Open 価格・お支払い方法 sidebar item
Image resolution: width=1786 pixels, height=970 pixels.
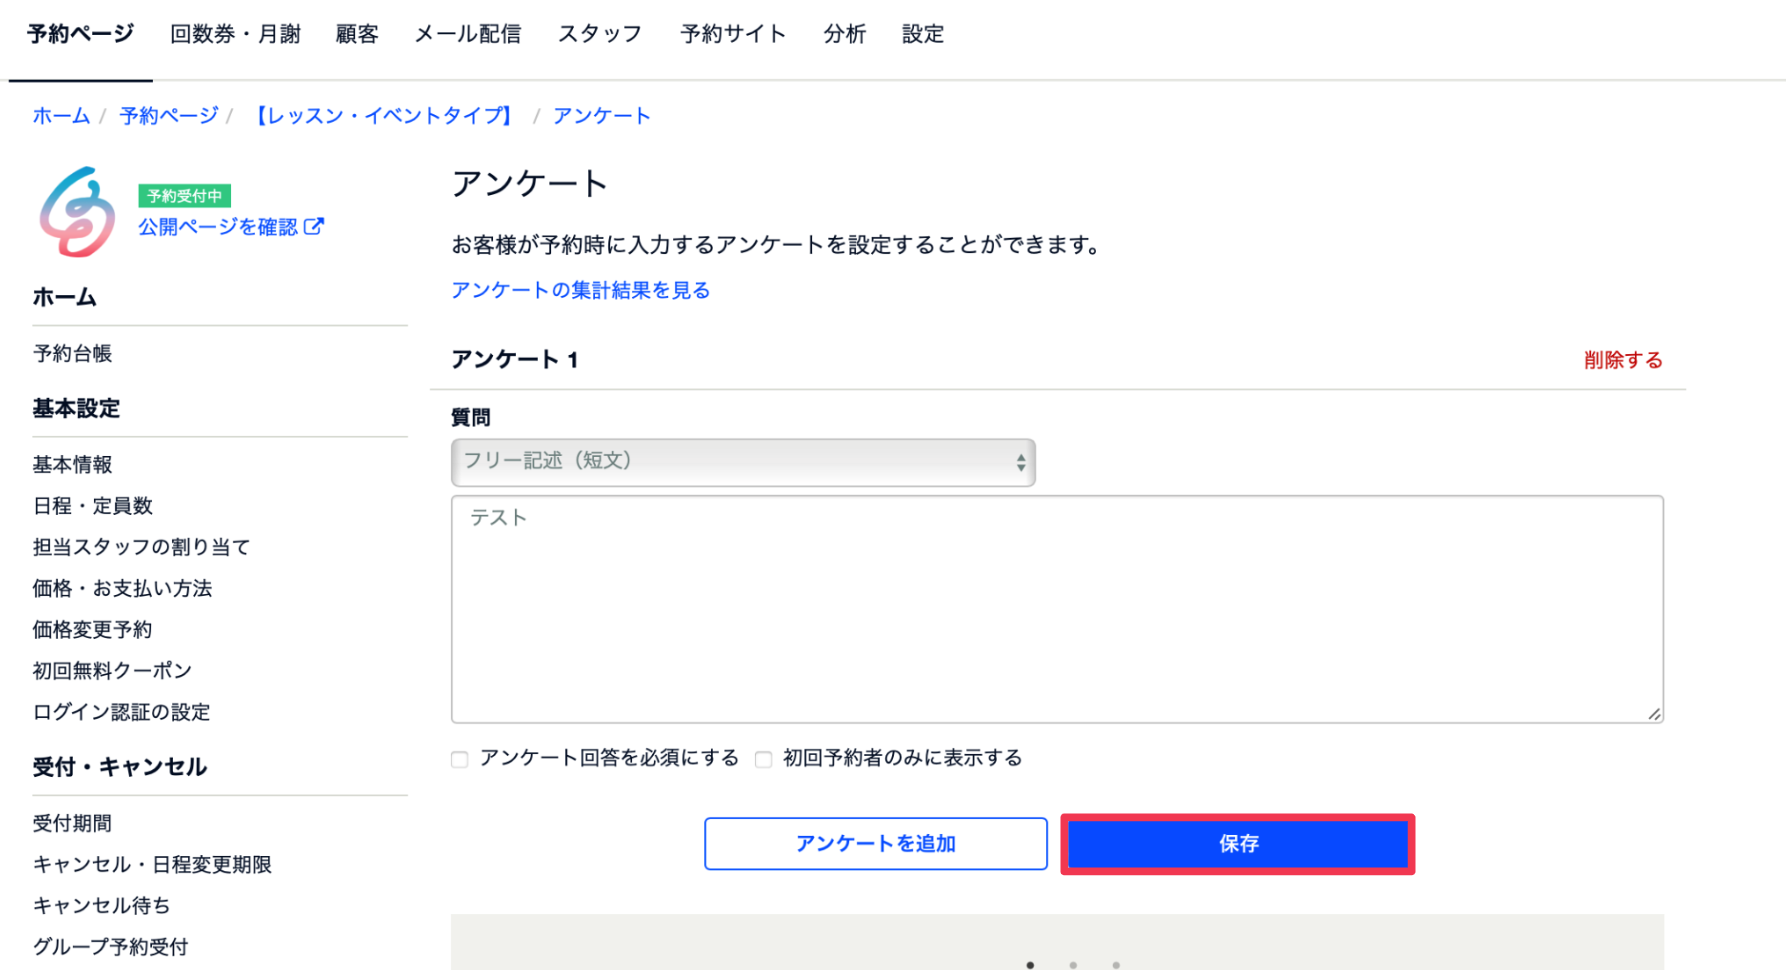[x=122, y=588]
